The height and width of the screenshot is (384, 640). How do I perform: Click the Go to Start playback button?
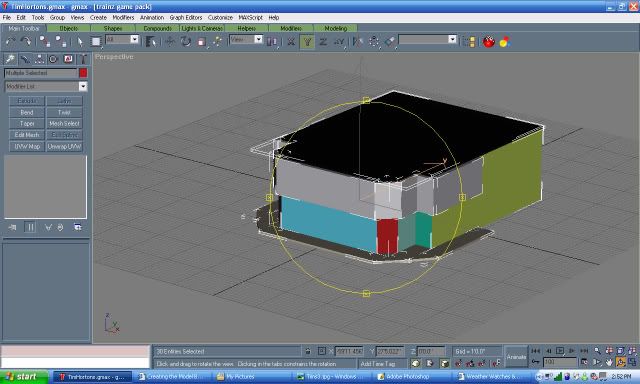536,351
